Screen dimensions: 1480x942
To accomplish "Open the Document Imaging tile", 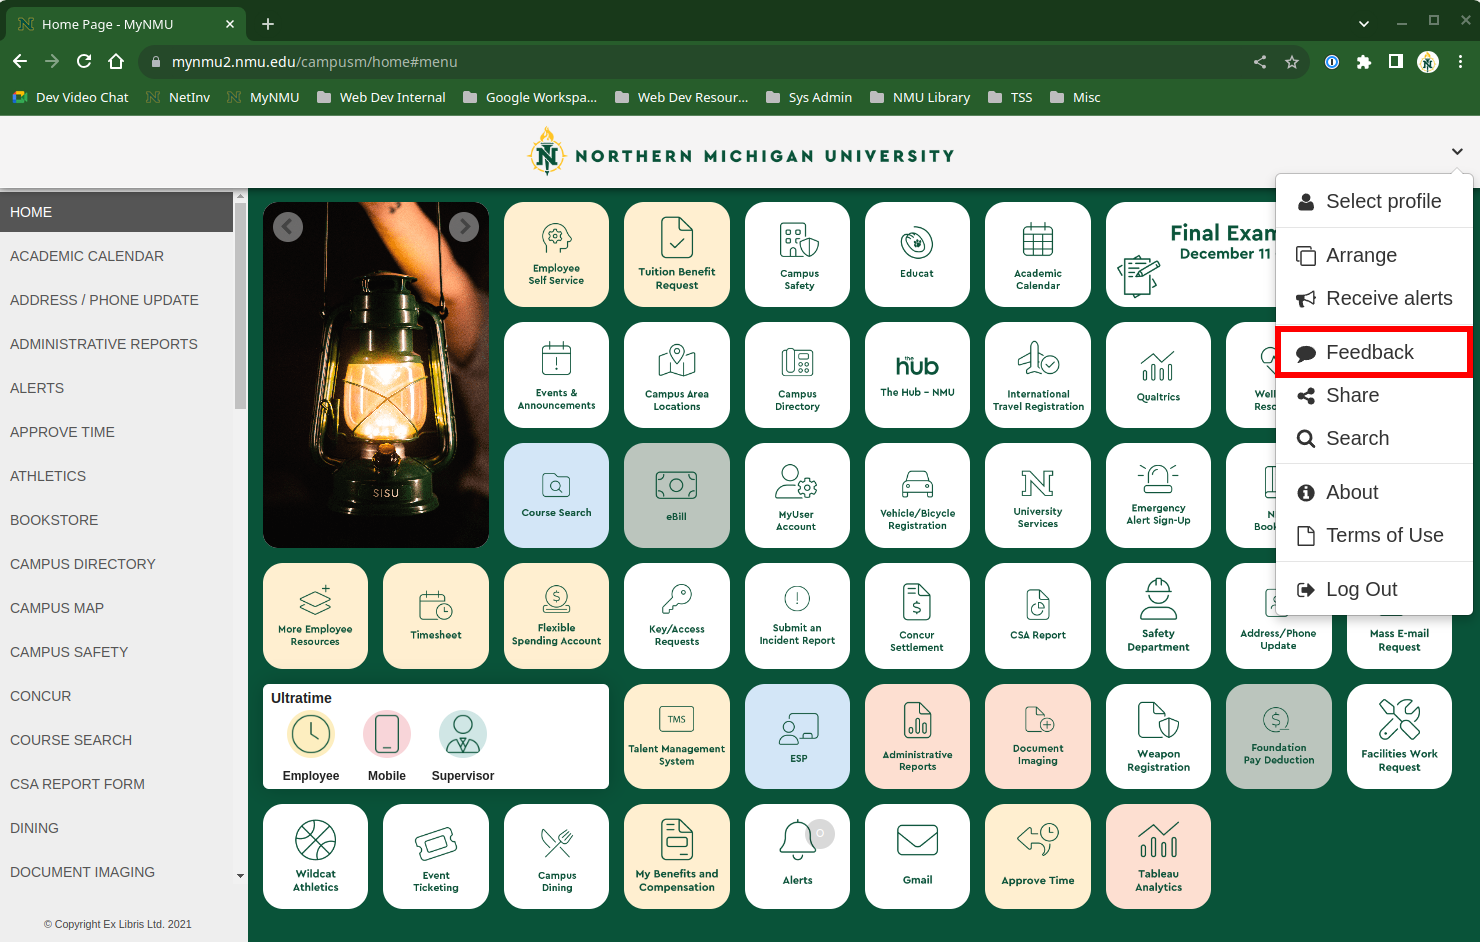I will (x=1038, y=736).
